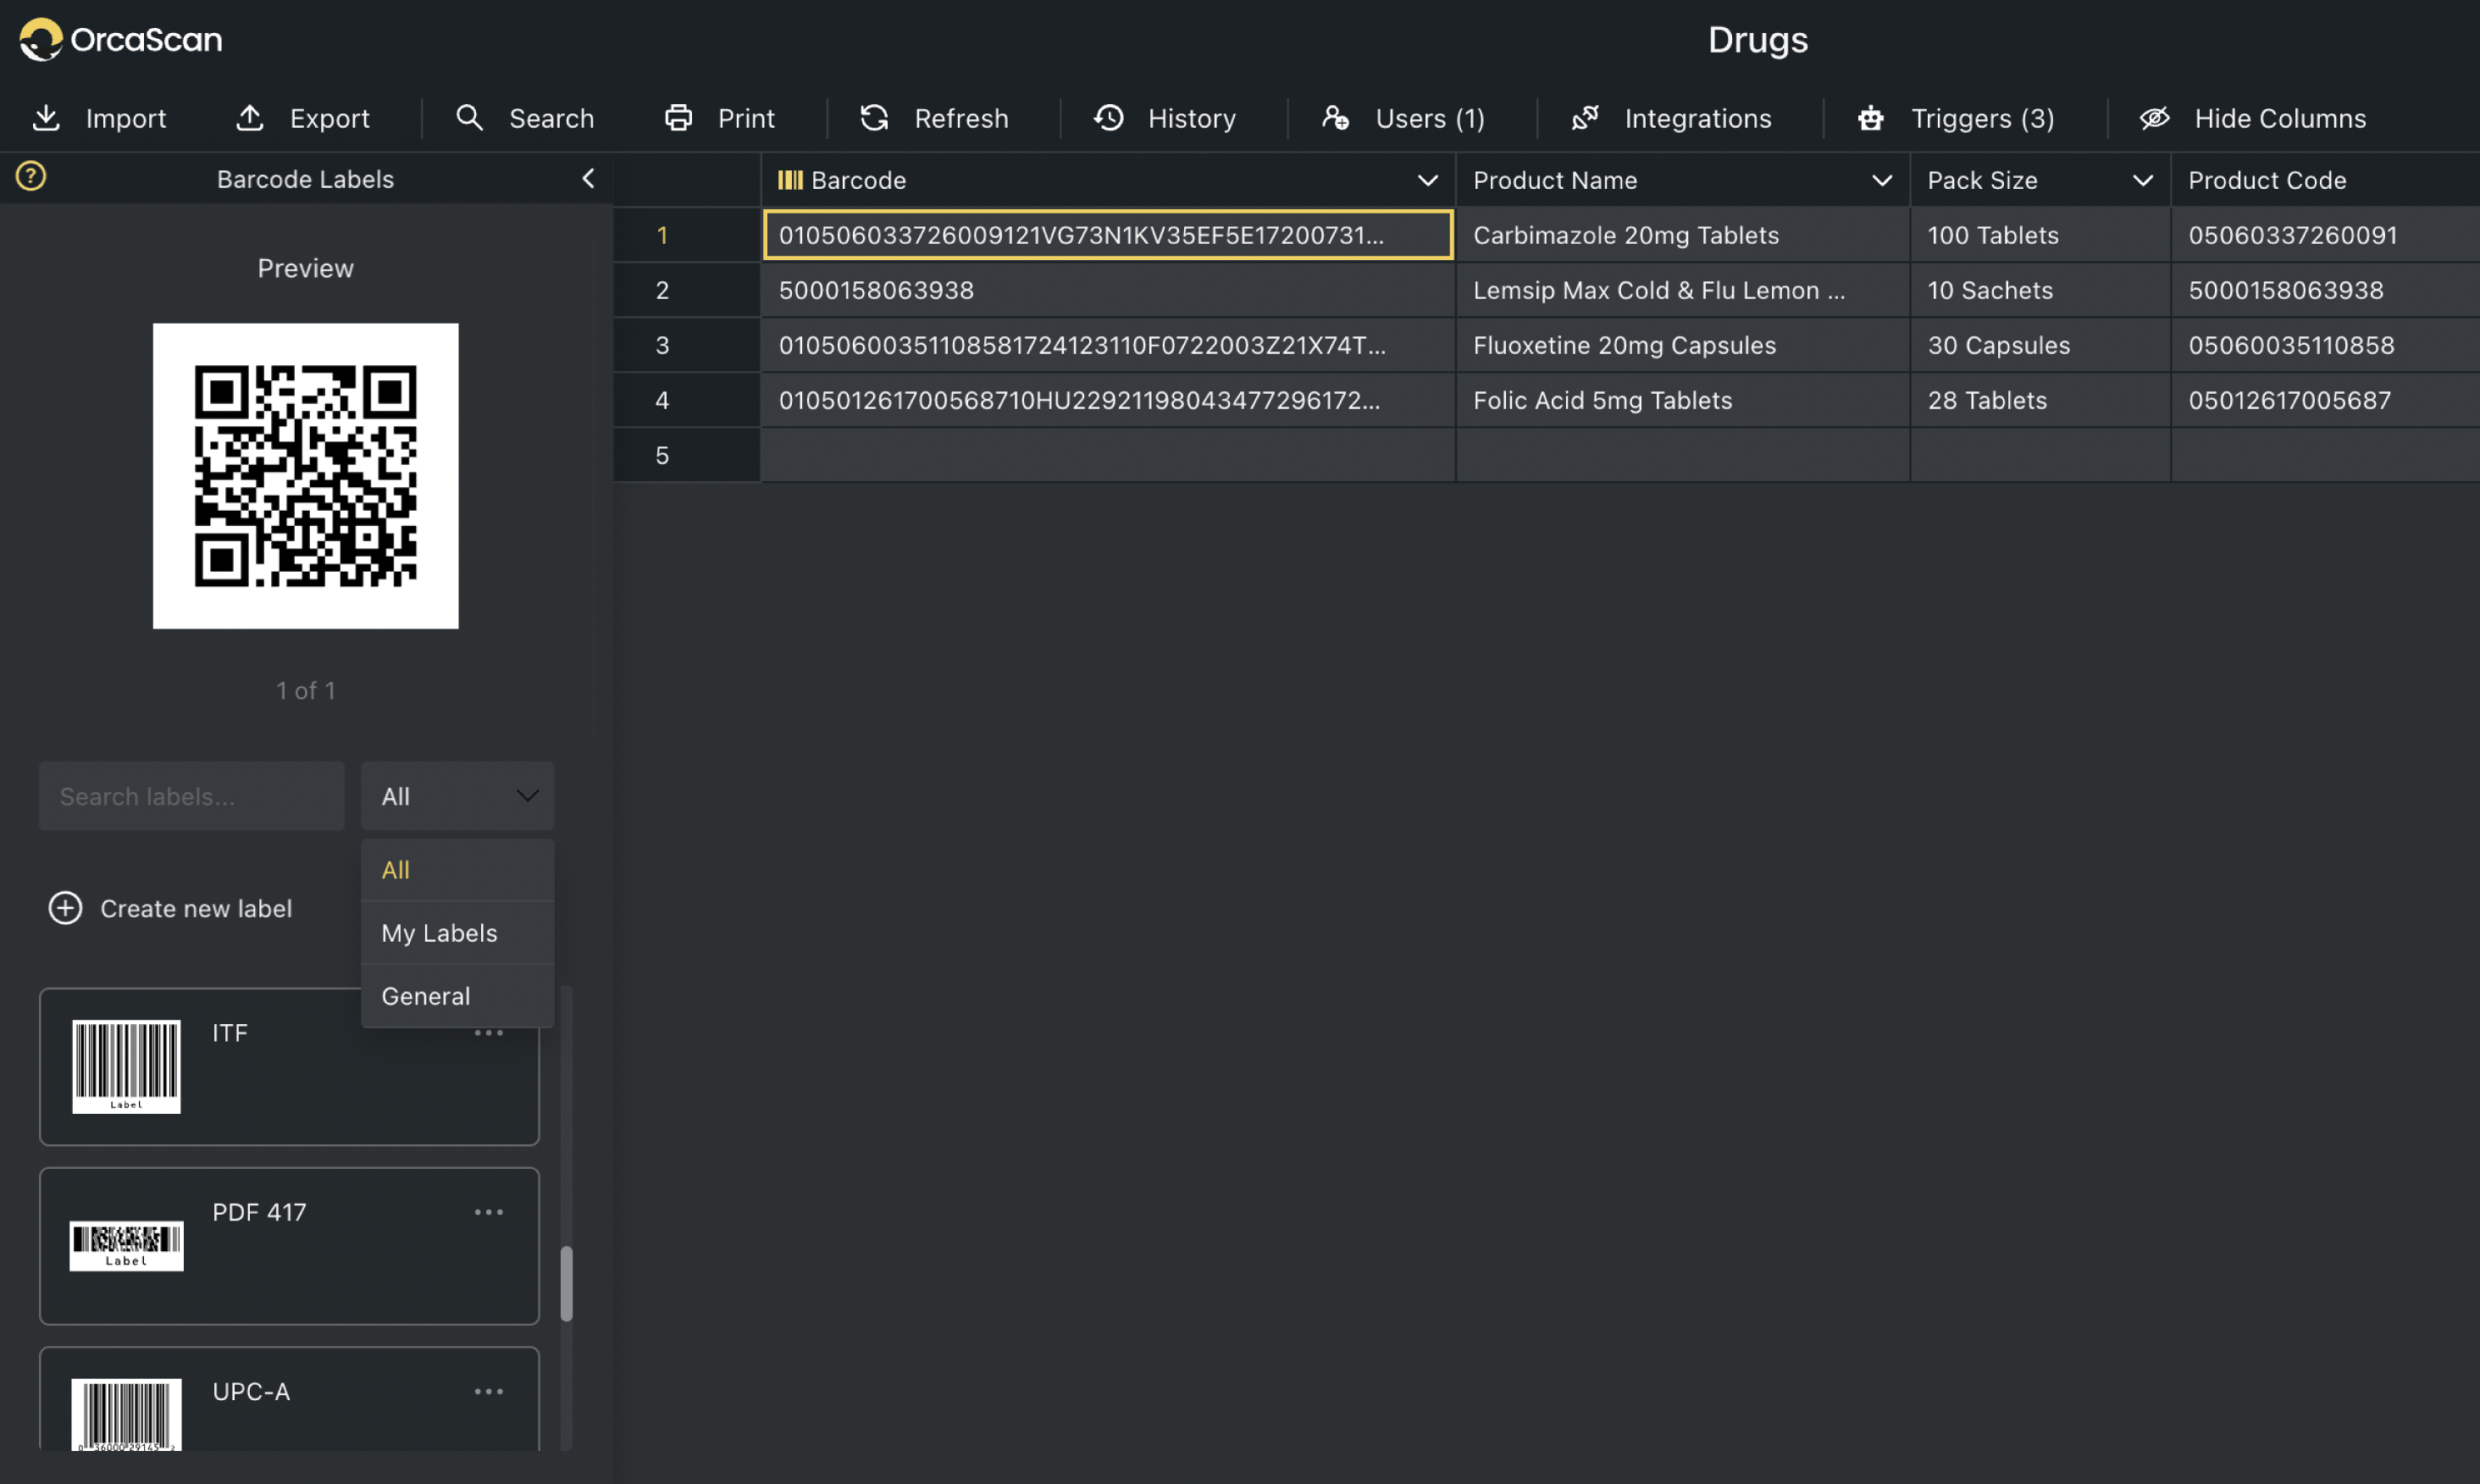Select row number 1 header
Viewport: 2480px width, 1484px height.
[x=687, y=235]
